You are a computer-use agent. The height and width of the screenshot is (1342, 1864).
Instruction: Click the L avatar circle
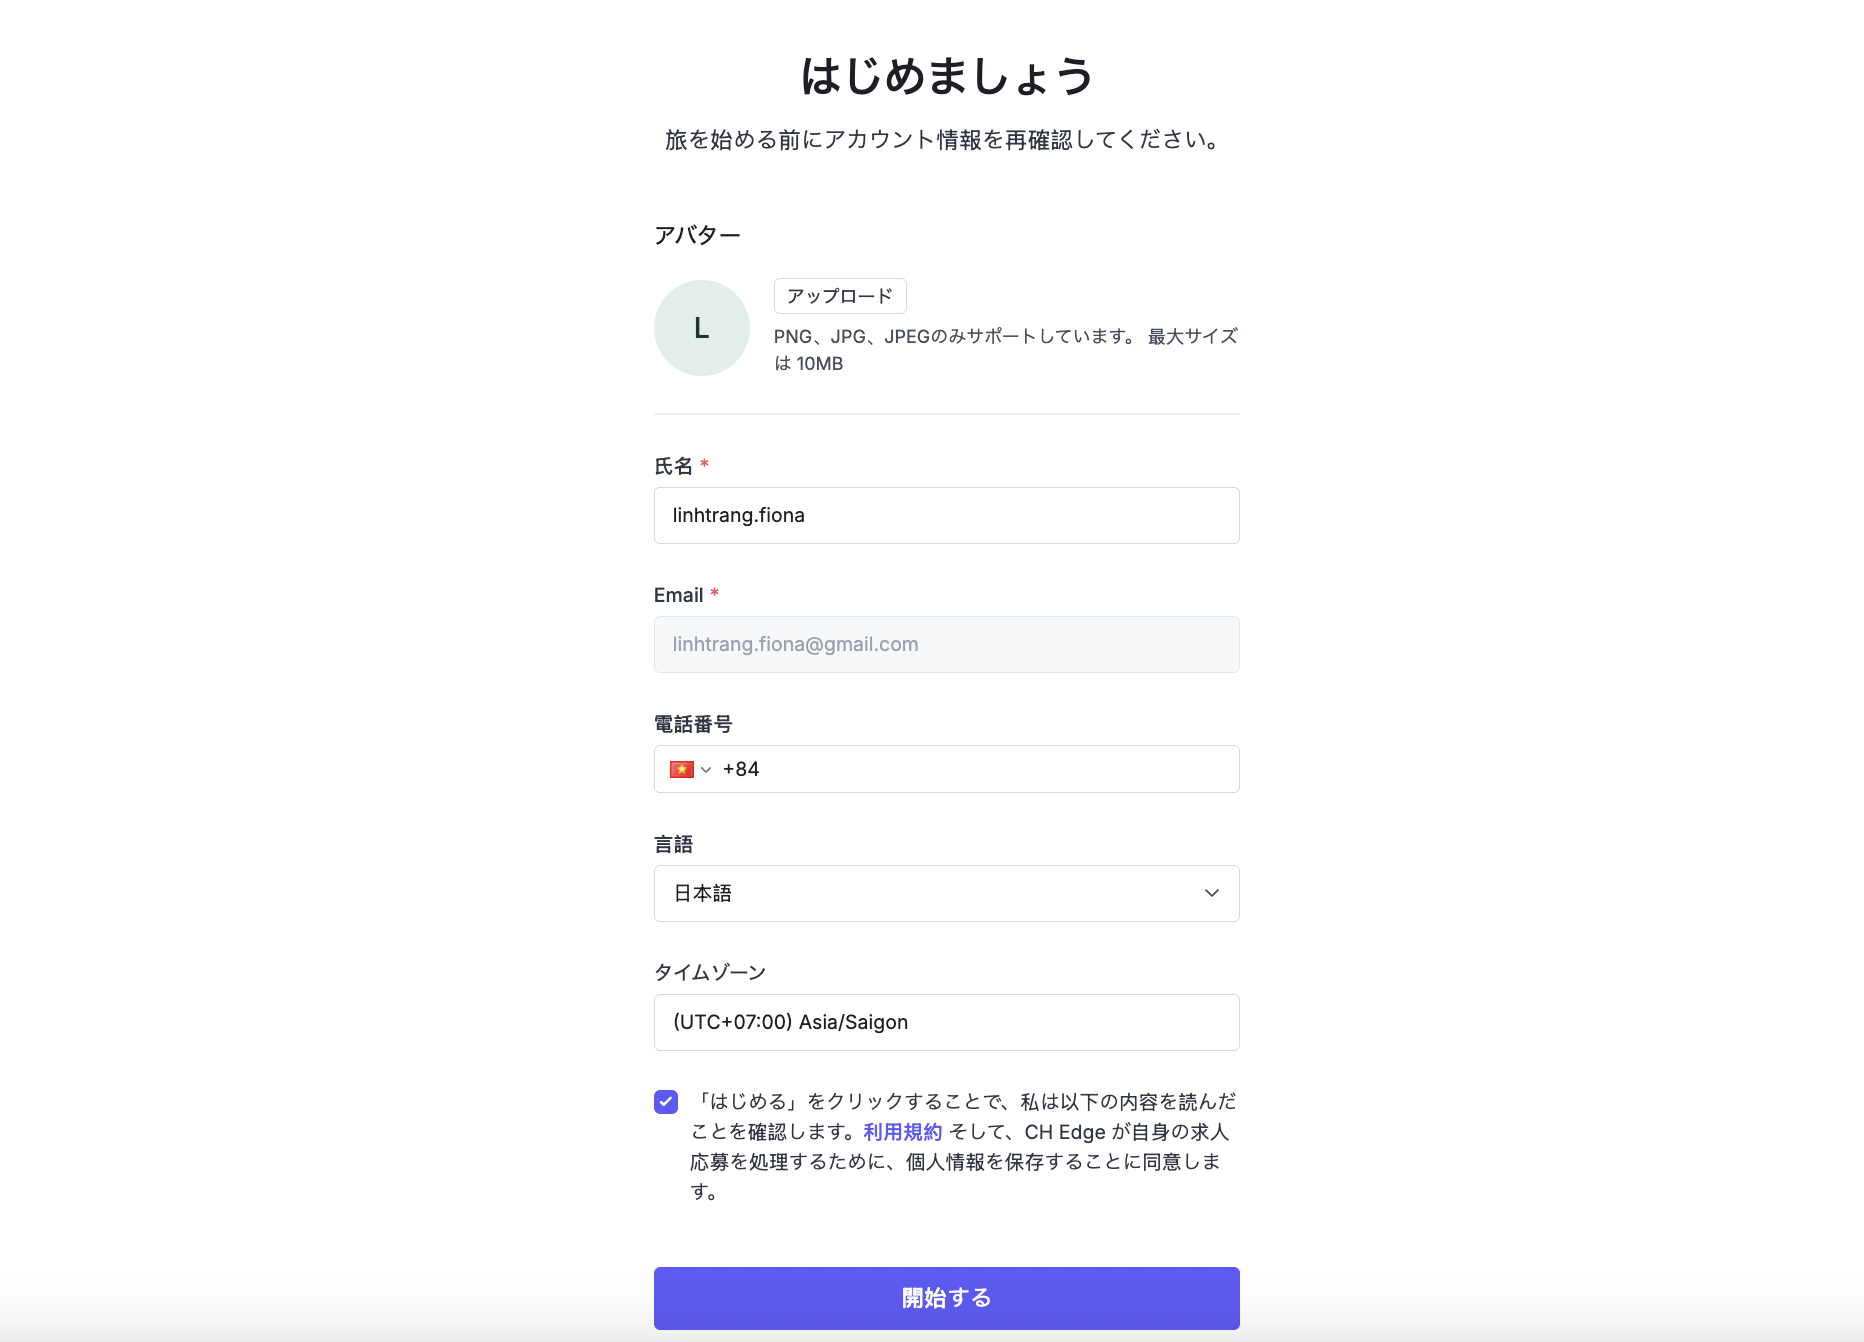[701, 328]
